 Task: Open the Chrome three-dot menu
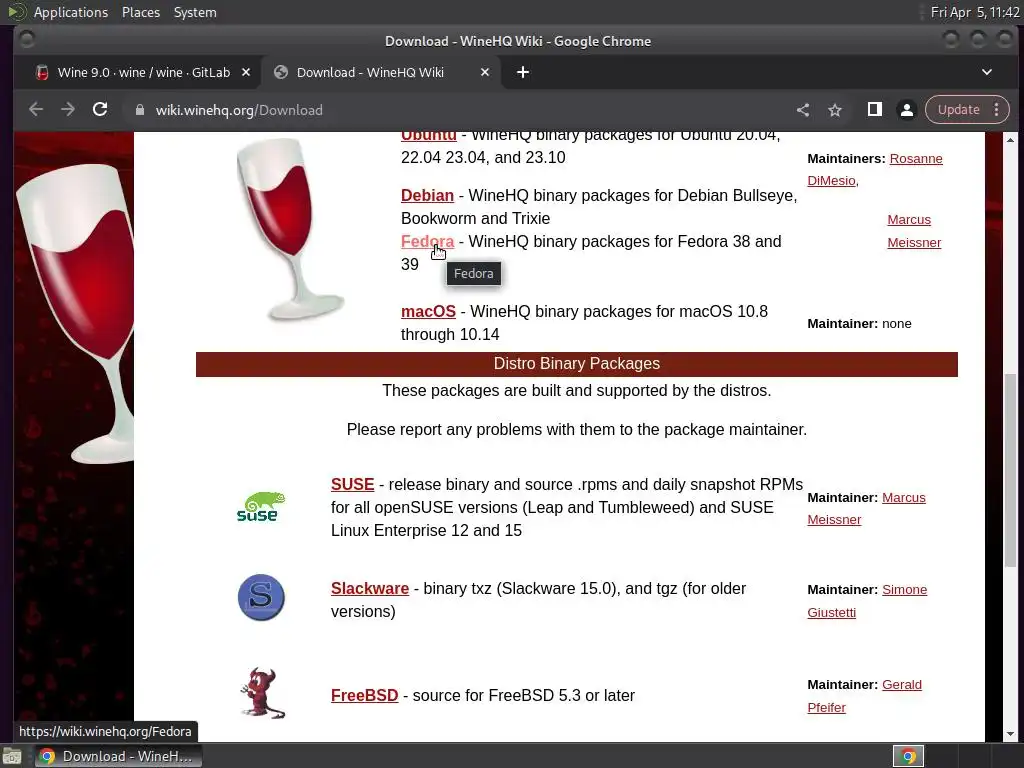(x=997, y=110)
